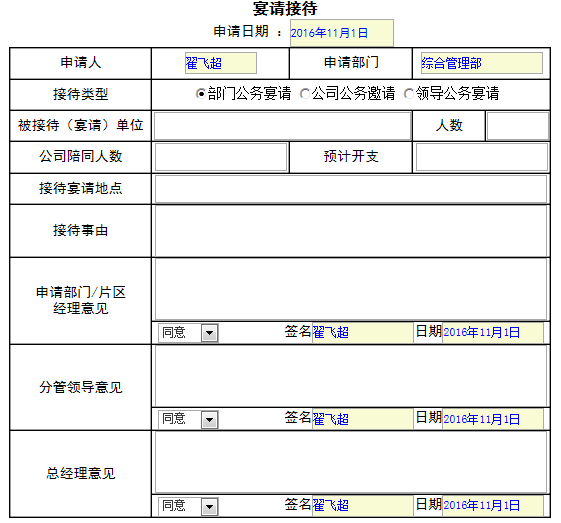Click the 接待宴请地点 text field
Screen dimensions: 561x523
tap(351, 189)
